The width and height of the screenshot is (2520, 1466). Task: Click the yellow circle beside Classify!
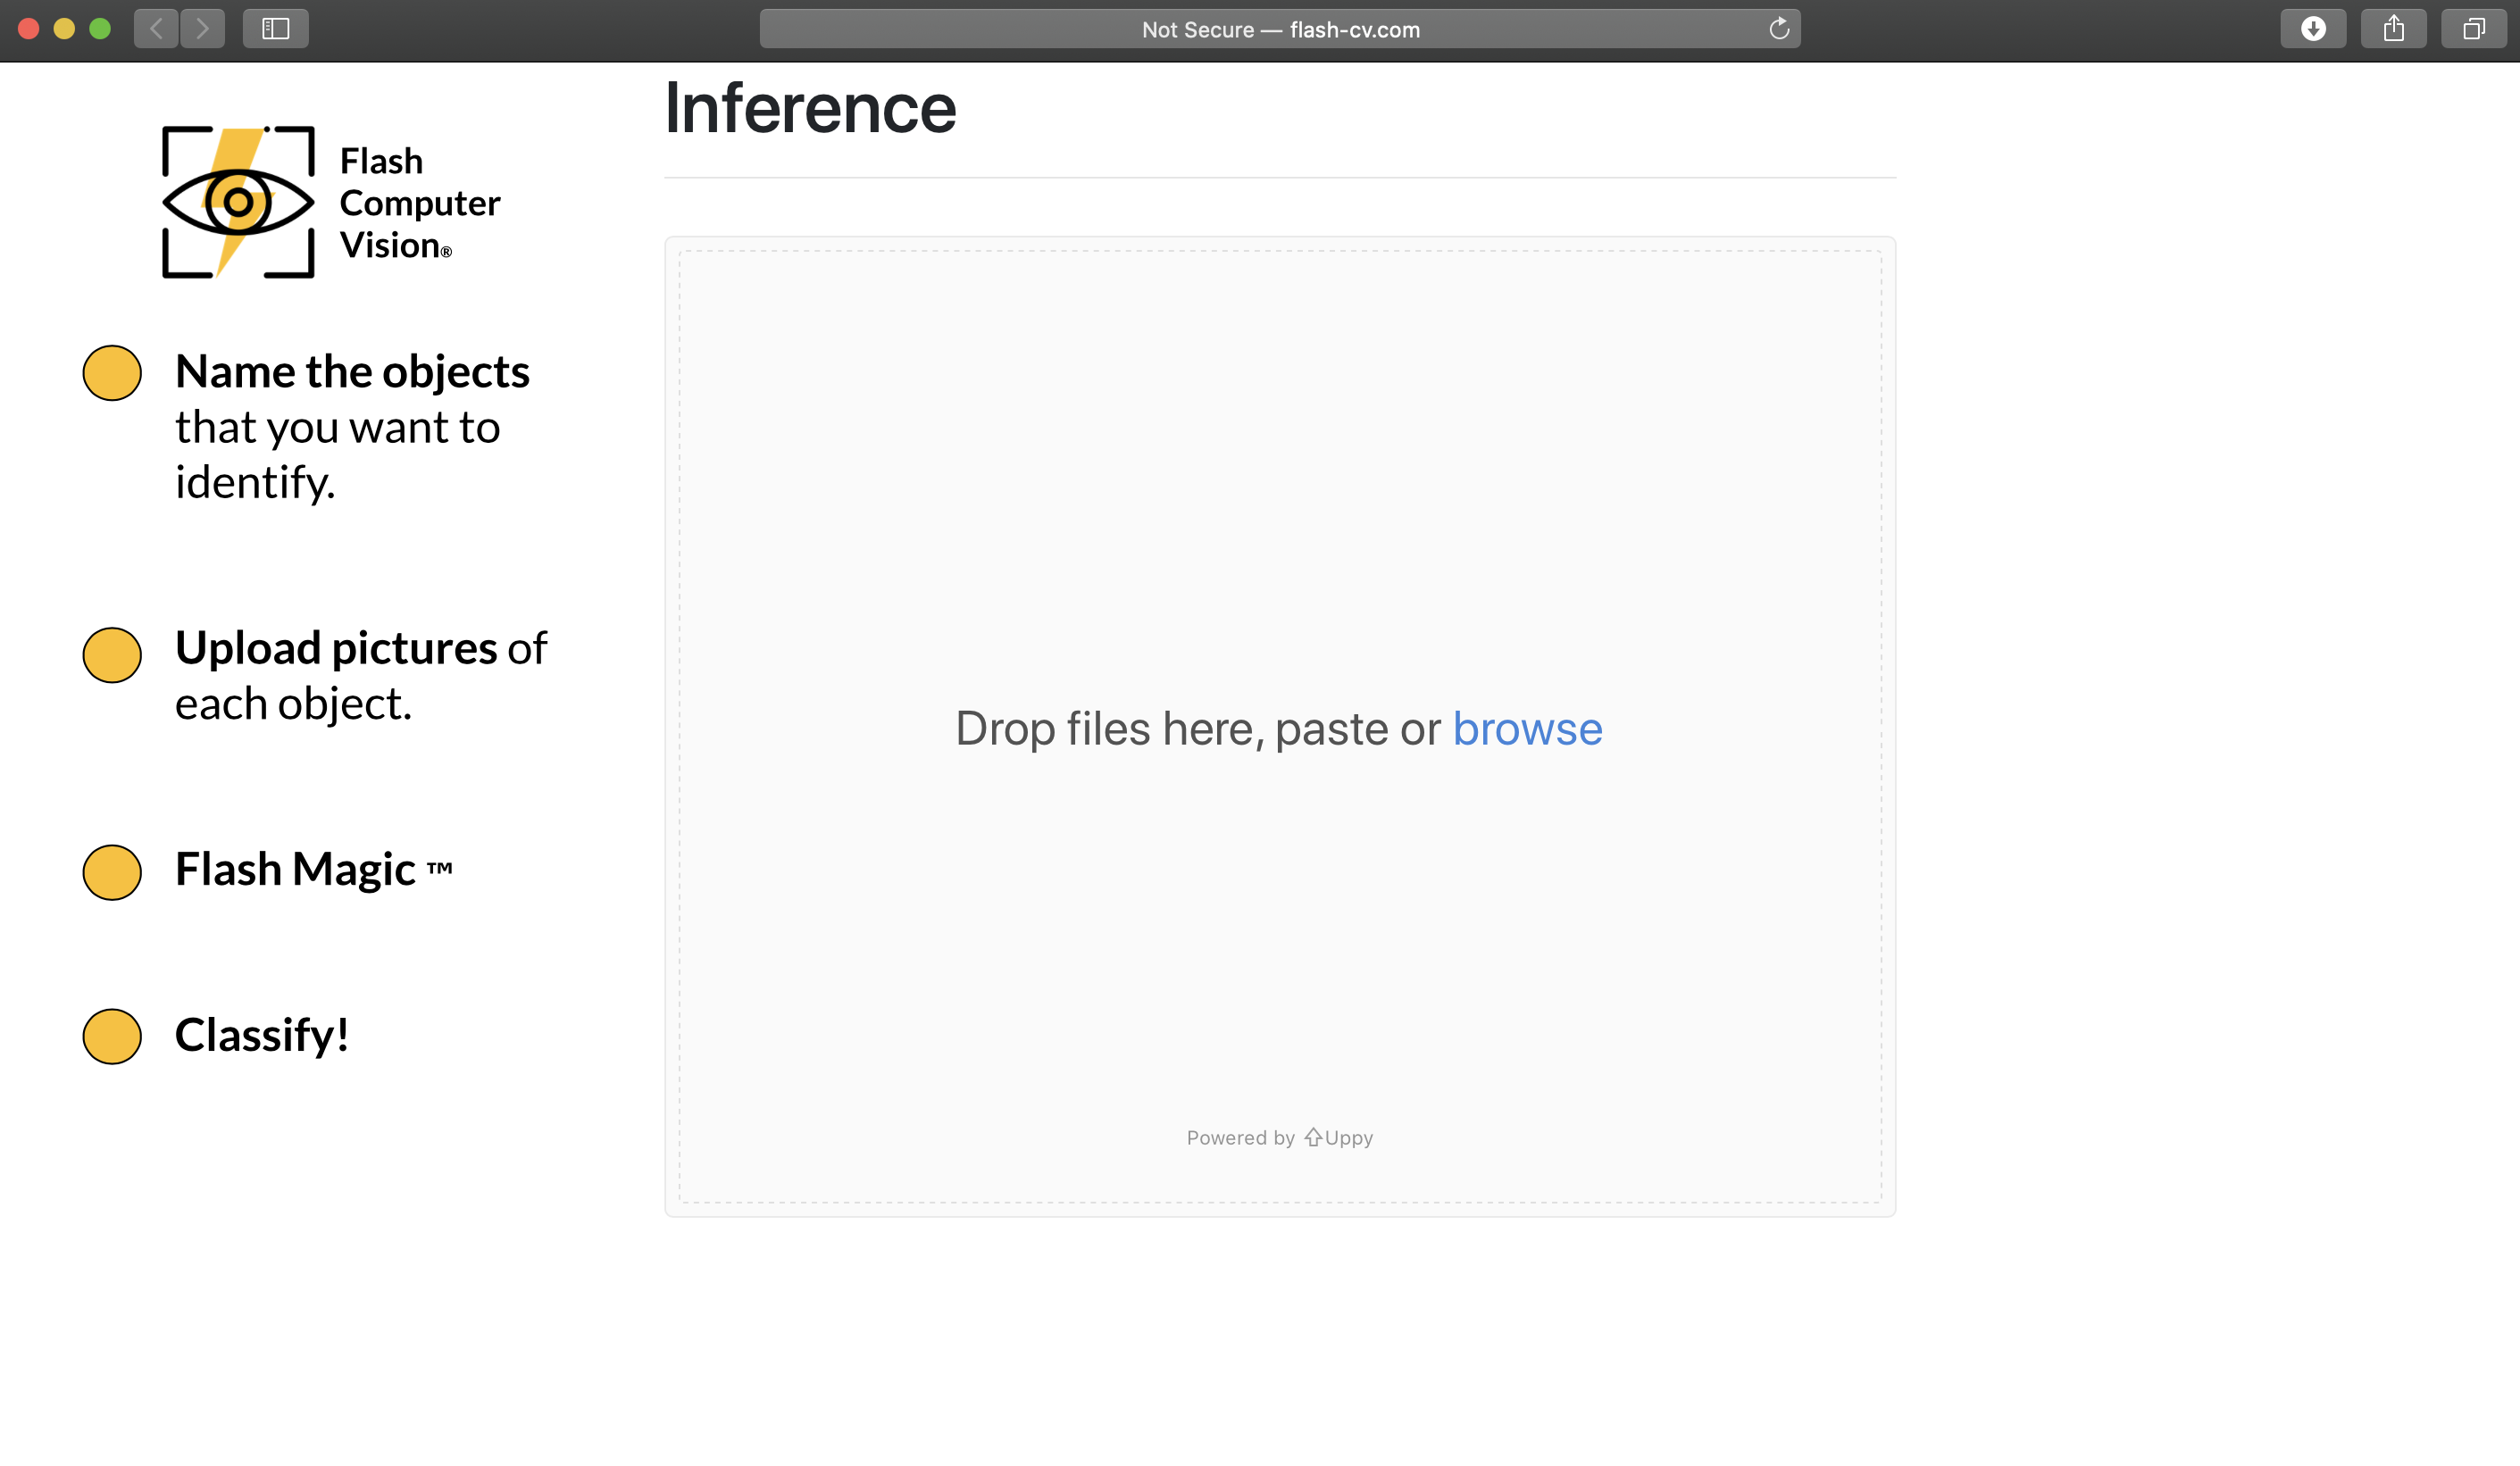coord(112,1036)
